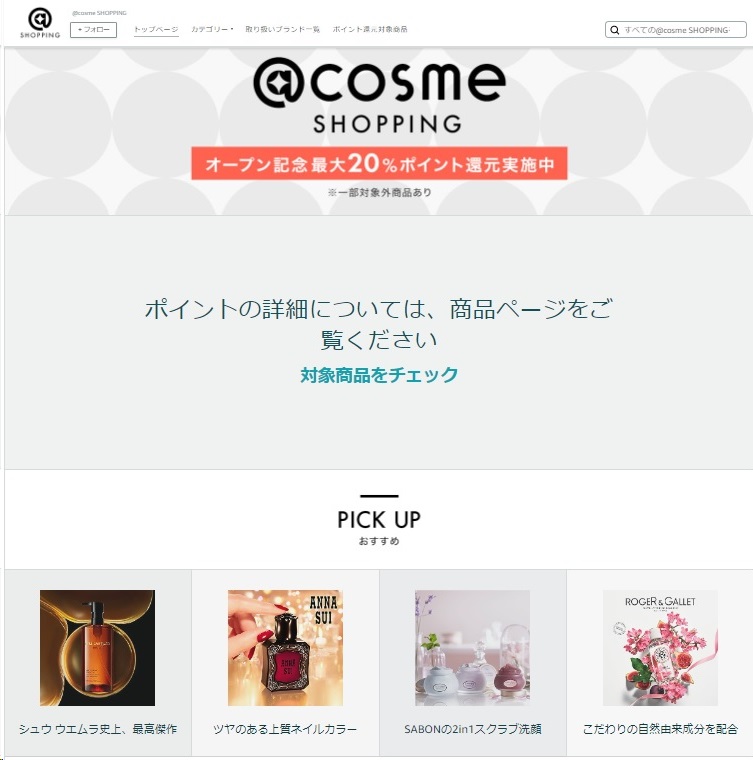Open the トップページ tab
The width and height of the screenshot is (753, 760).
coord(156,29)
